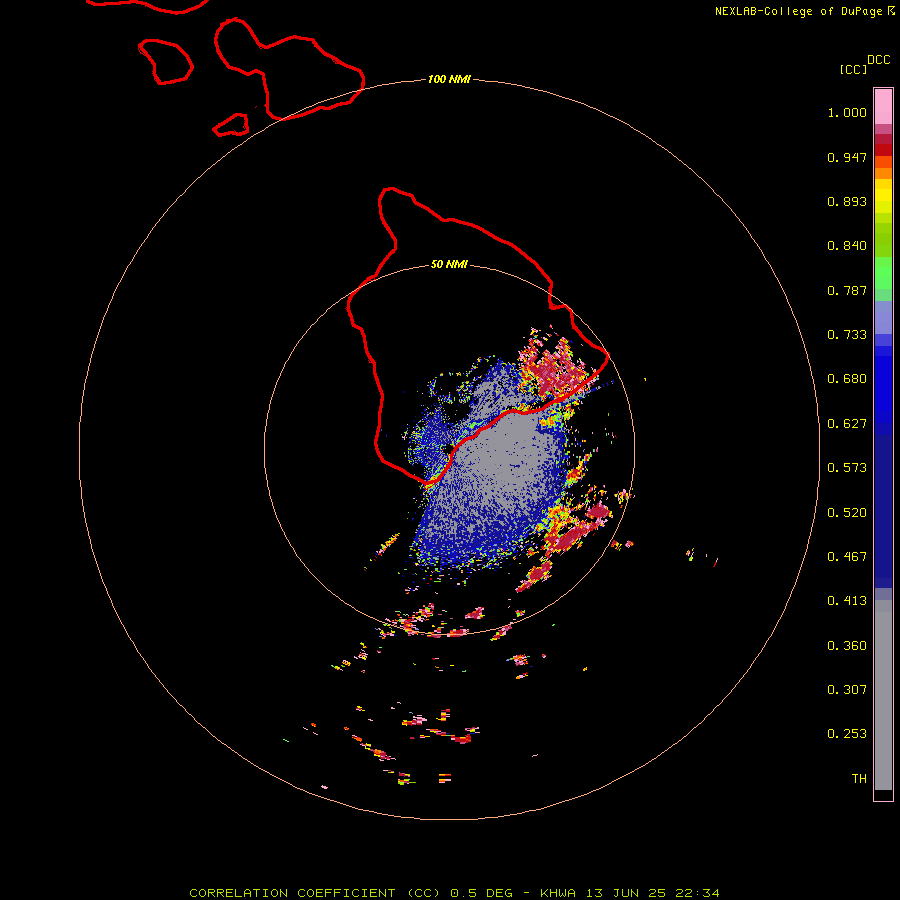Select the 0.360 legend value
This screenshot has height=900, width=900.
point(847,646)
